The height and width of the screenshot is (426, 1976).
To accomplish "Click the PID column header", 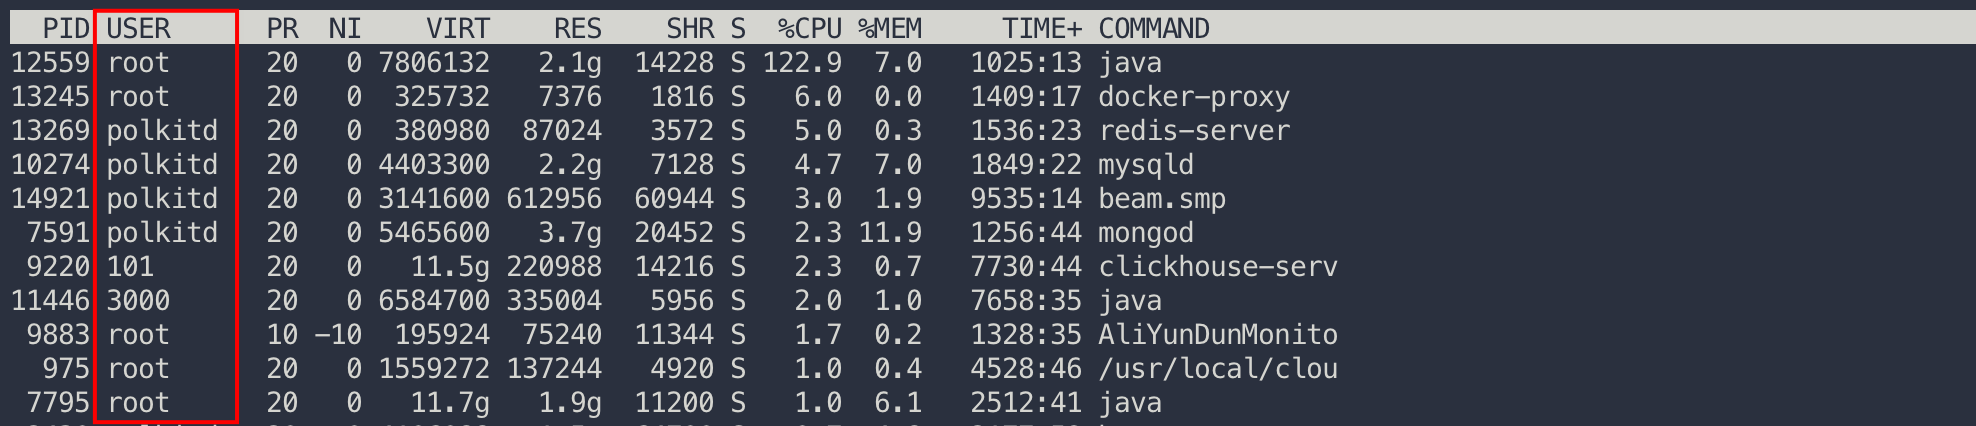I will point(66,28).
